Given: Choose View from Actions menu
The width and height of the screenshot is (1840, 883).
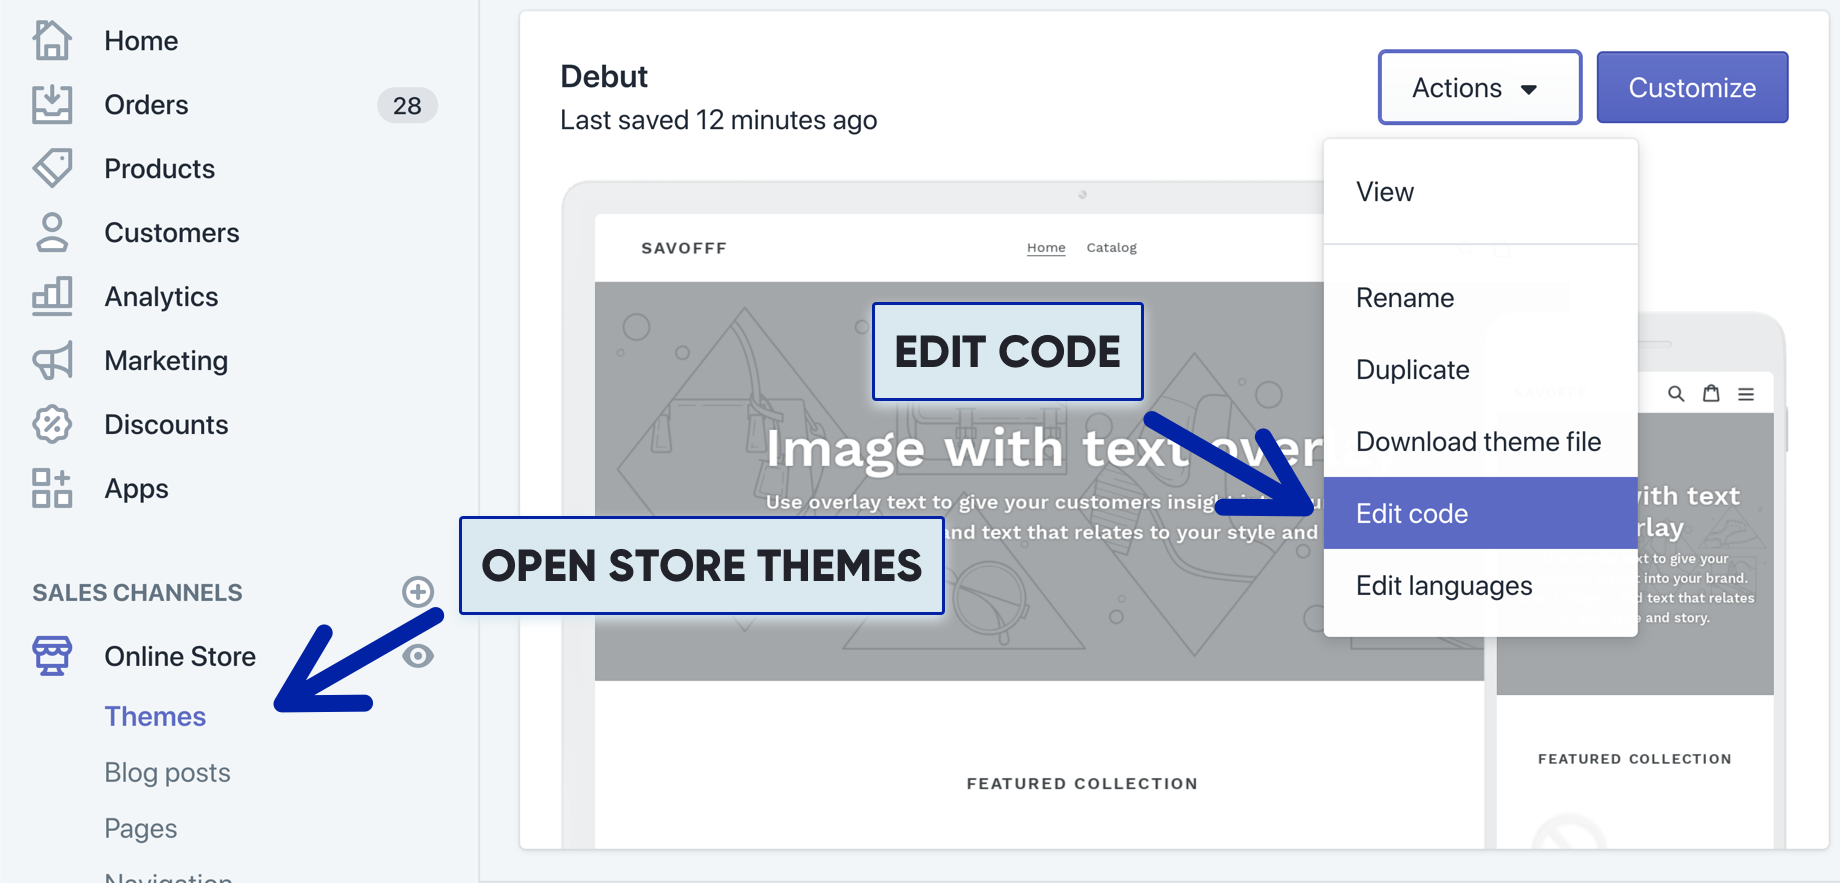Looking at the screenshot, I should (1480, 192).
